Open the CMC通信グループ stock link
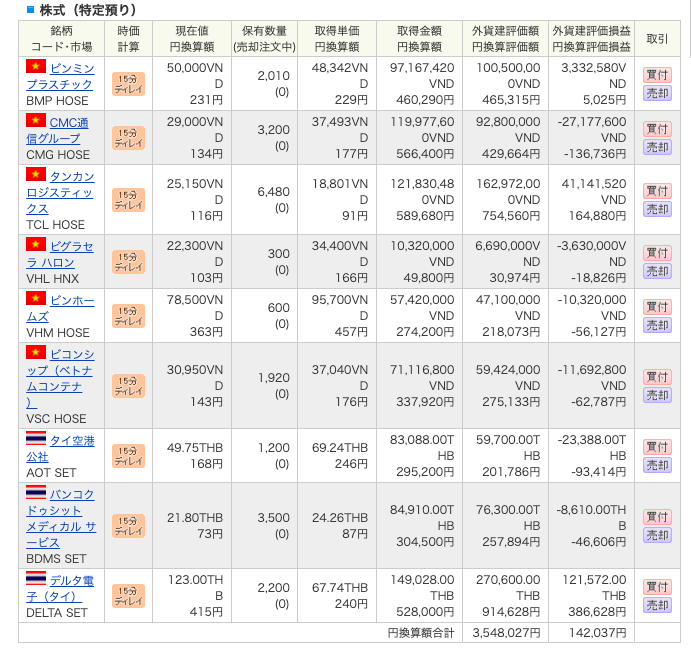This screenshot has height=655, width=691. tap(58, 130)
